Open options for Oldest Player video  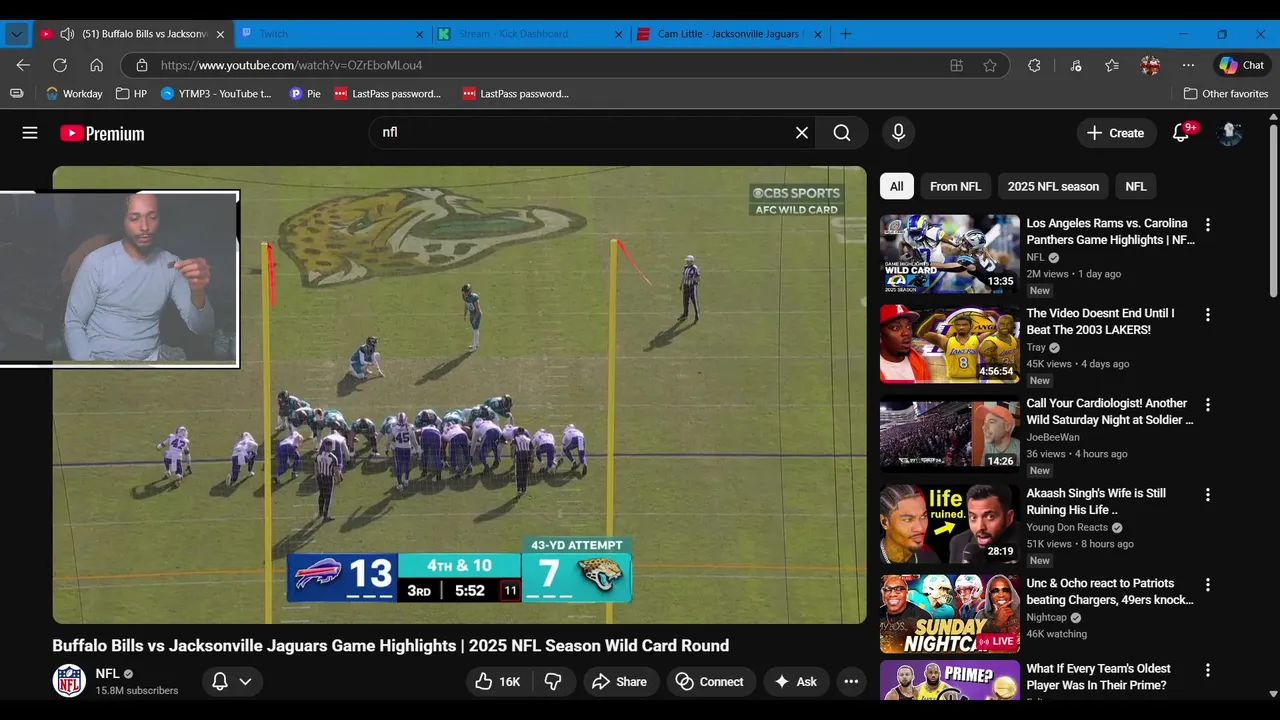click(x=1208, y=670)
